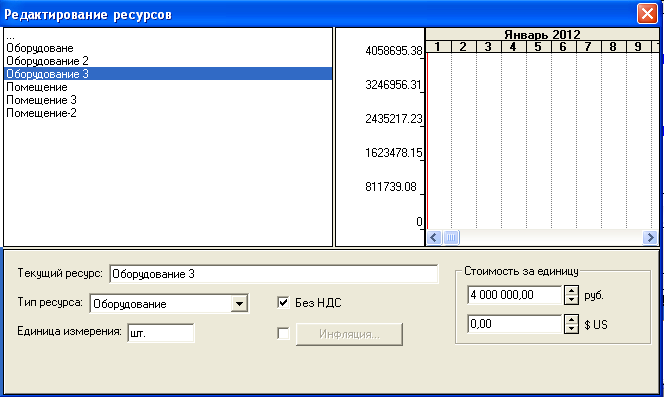
Task: Enable the inflation checkbox next to Инфляция
Action: tap(283, 333)
